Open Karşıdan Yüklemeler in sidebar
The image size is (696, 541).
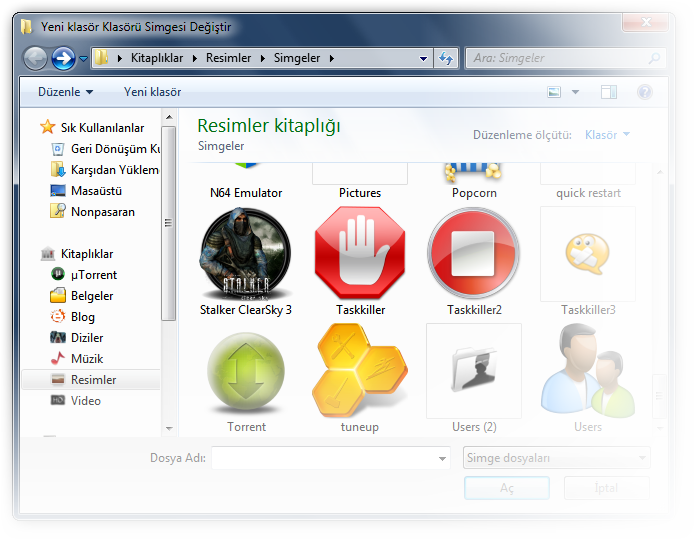105,170
